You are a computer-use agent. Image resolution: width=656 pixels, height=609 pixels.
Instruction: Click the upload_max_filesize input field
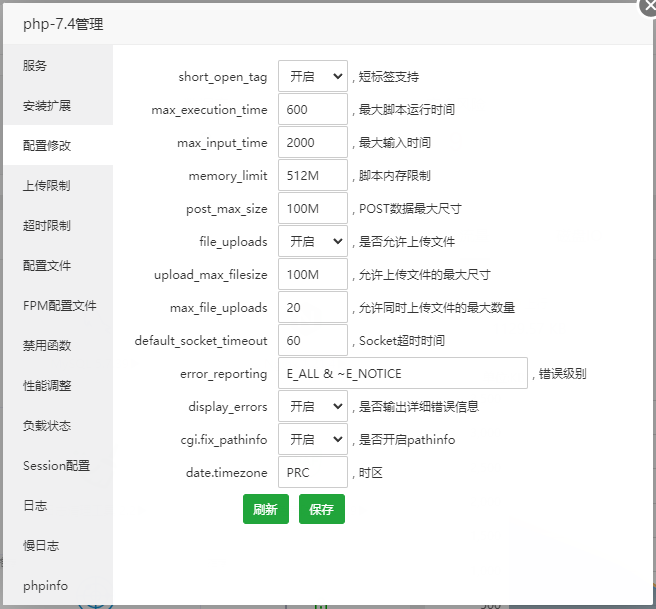tap(312, 274)
